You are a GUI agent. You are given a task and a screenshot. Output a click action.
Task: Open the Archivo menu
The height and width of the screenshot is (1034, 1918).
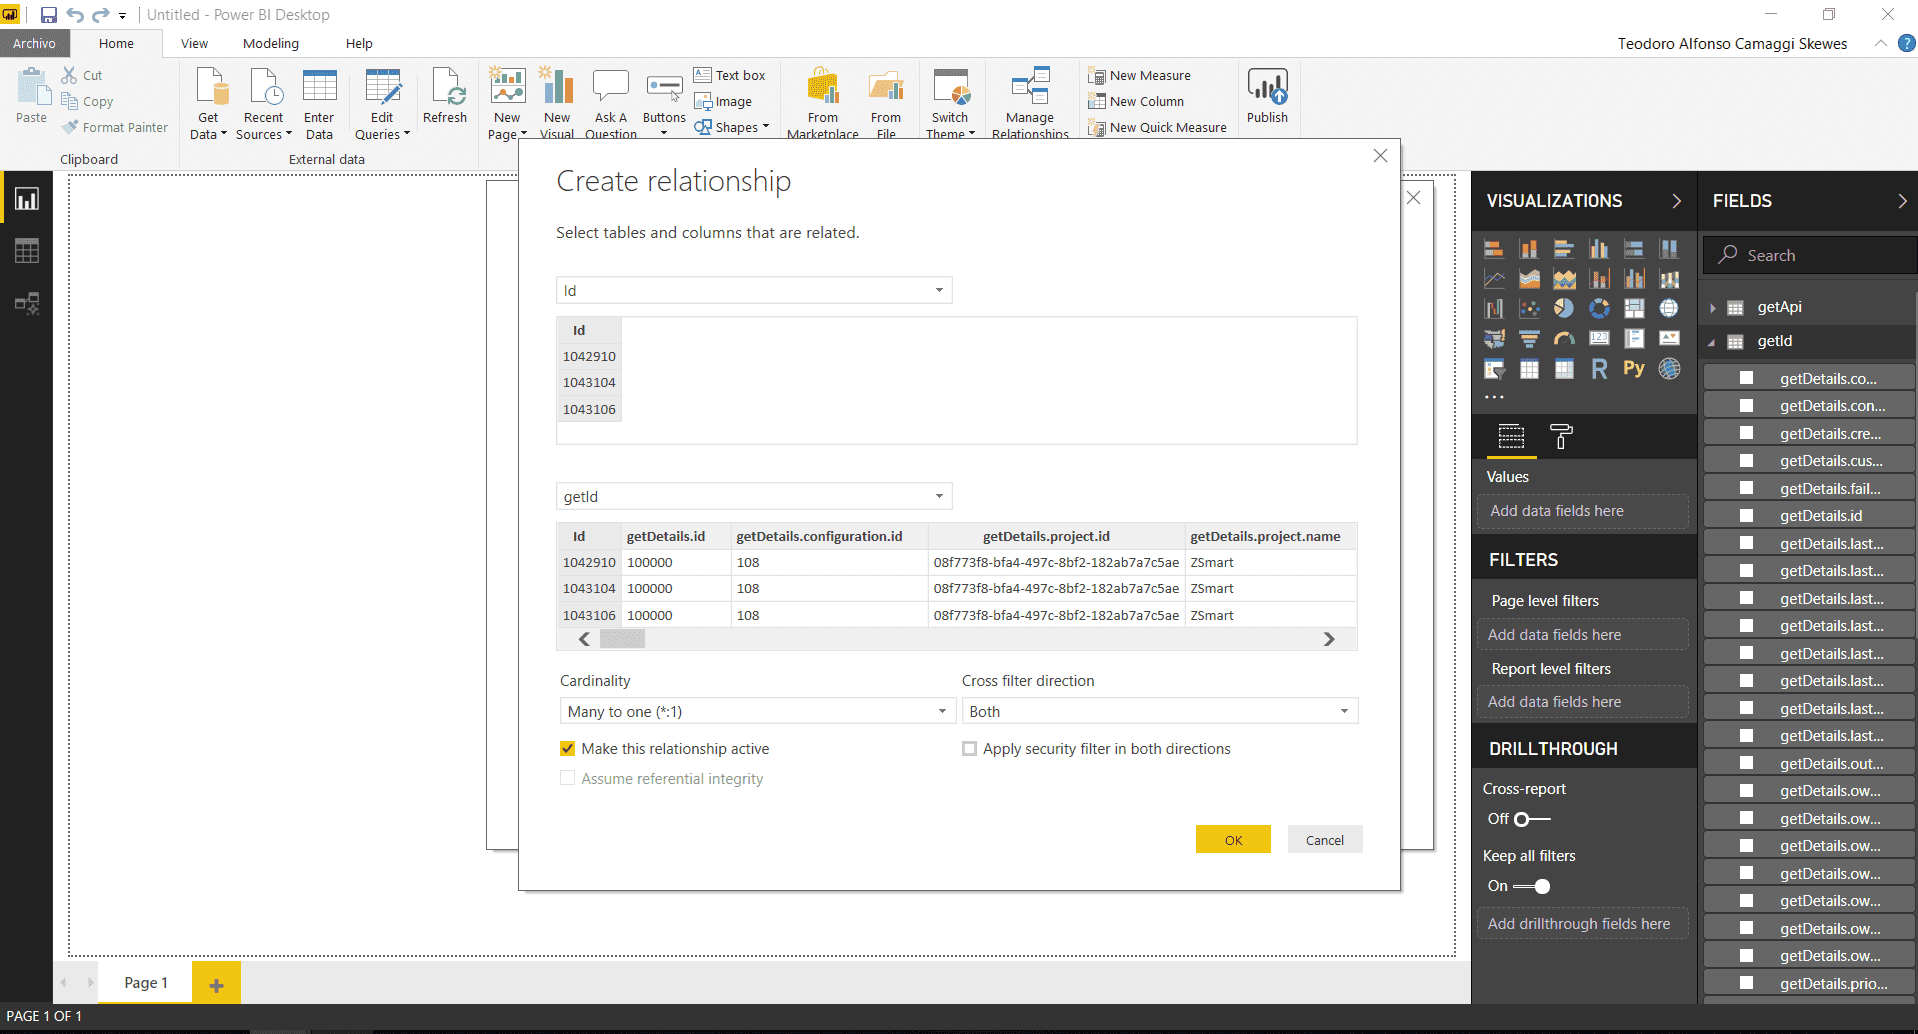35,43
